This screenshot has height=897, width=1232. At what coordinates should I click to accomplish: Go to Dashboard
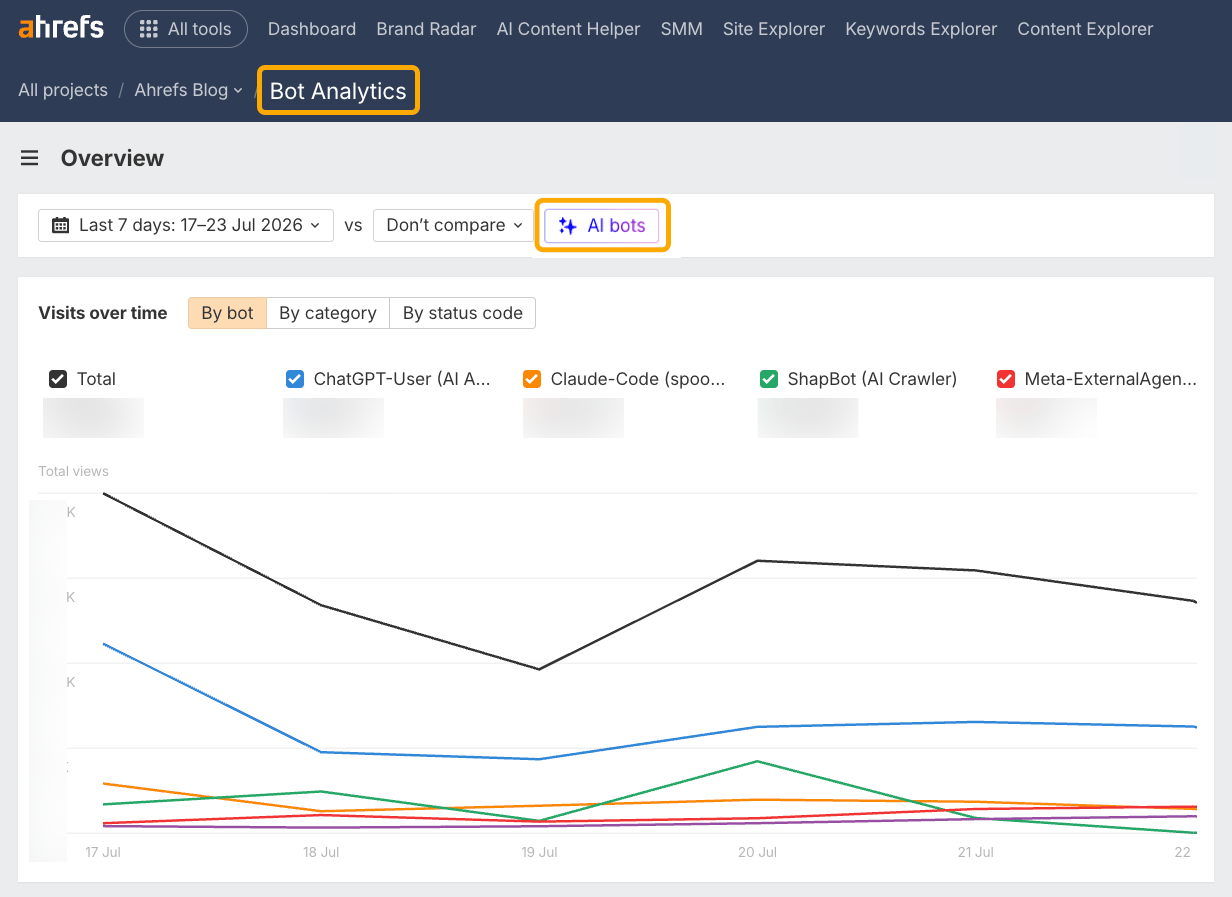(312, 29)
